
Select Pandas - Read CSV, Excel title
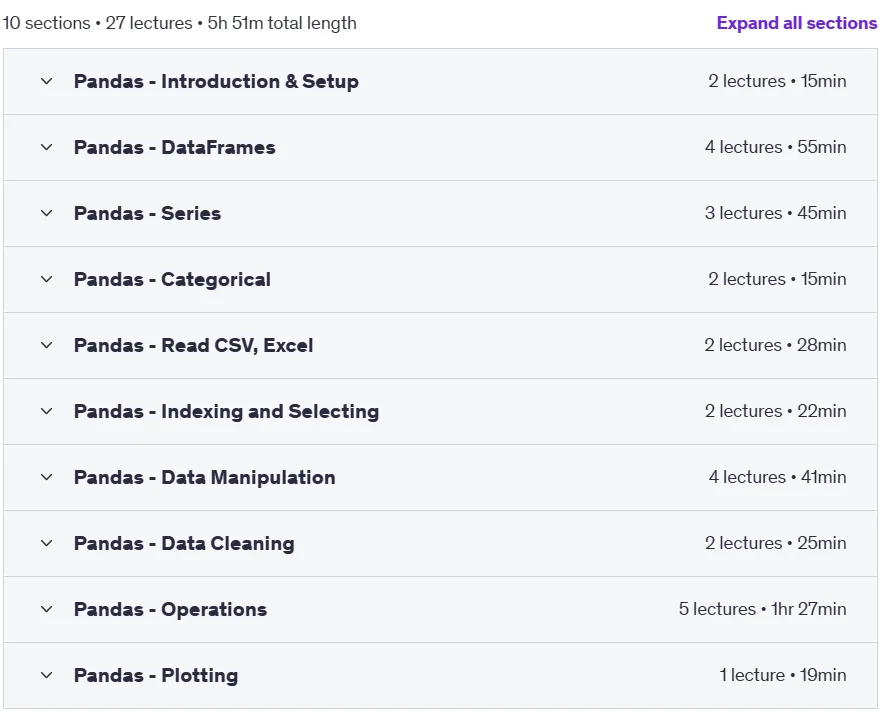193,345
